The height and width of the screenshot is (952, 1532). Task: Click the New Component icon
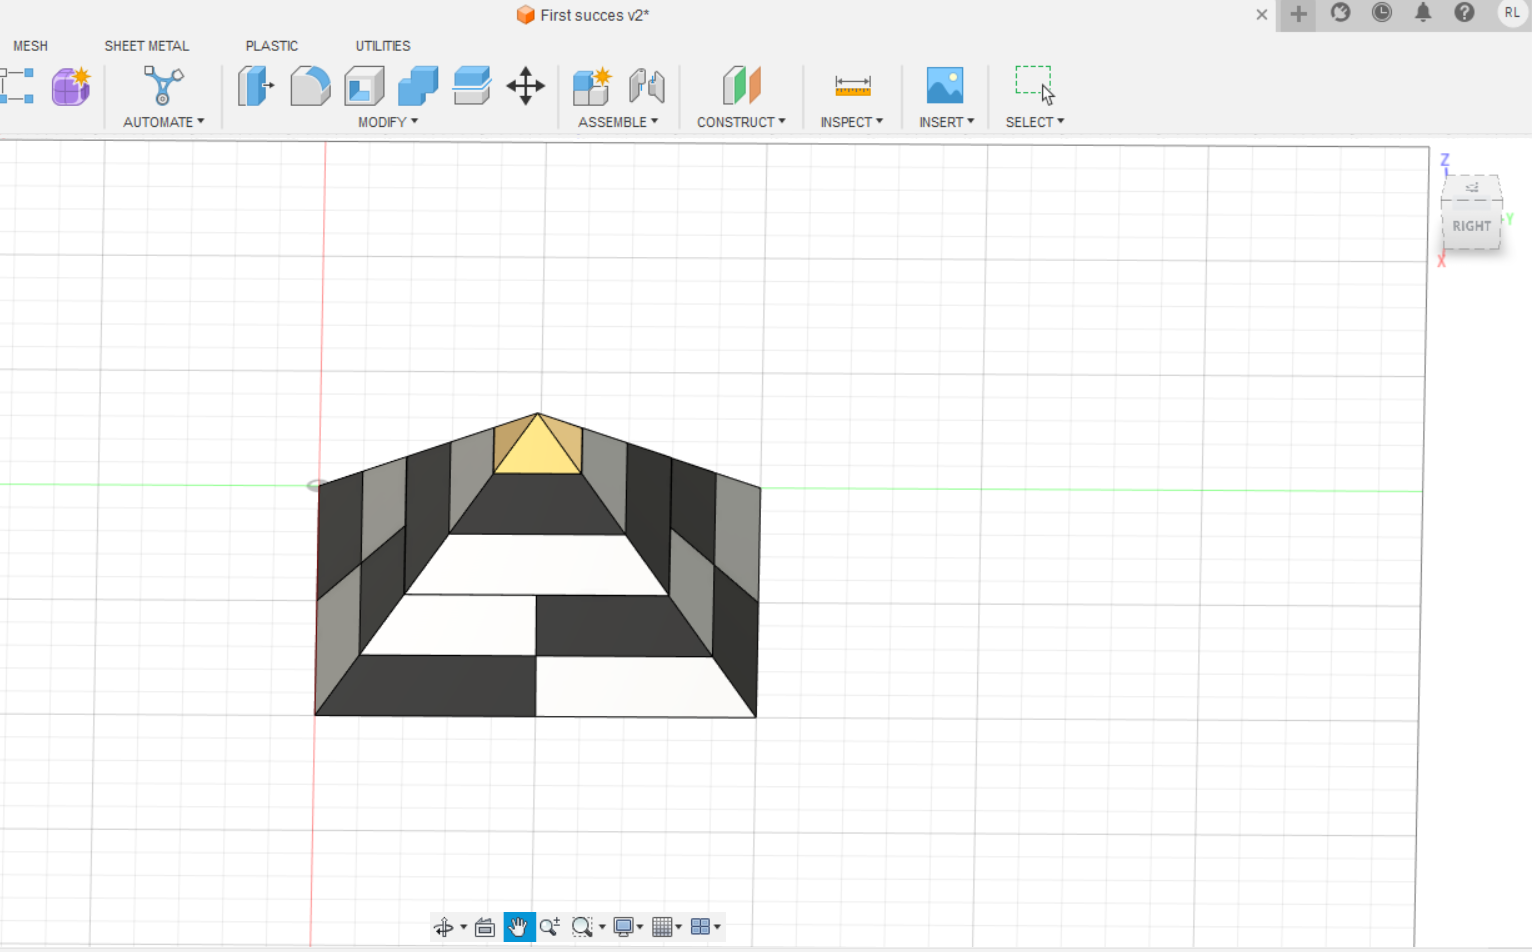point(592,86)
